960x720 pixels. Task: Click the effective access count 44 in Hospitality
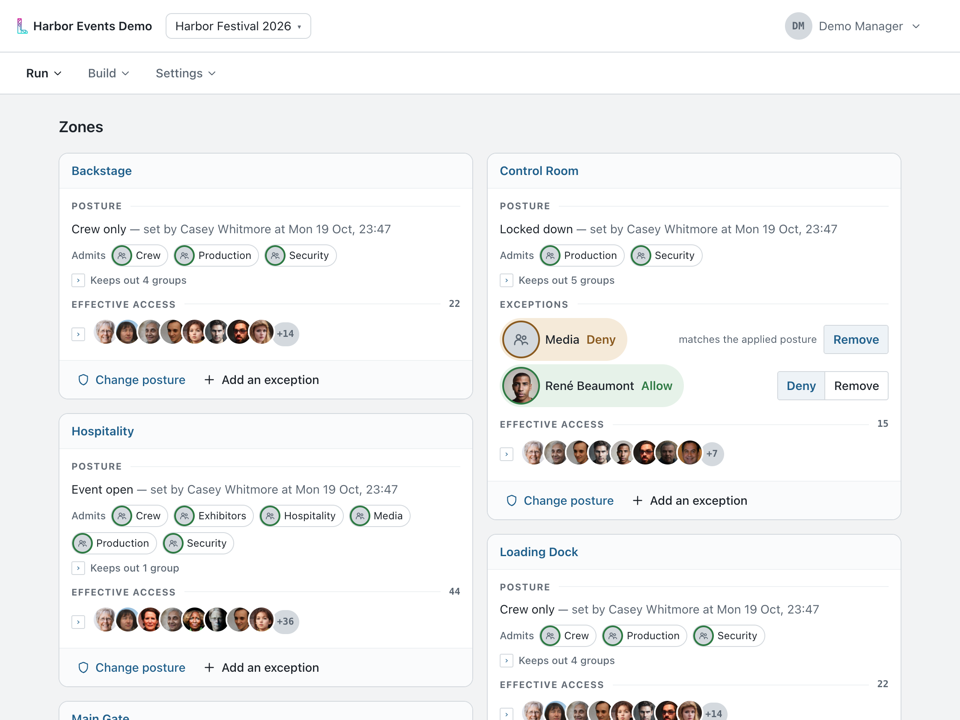pos(454,591)
